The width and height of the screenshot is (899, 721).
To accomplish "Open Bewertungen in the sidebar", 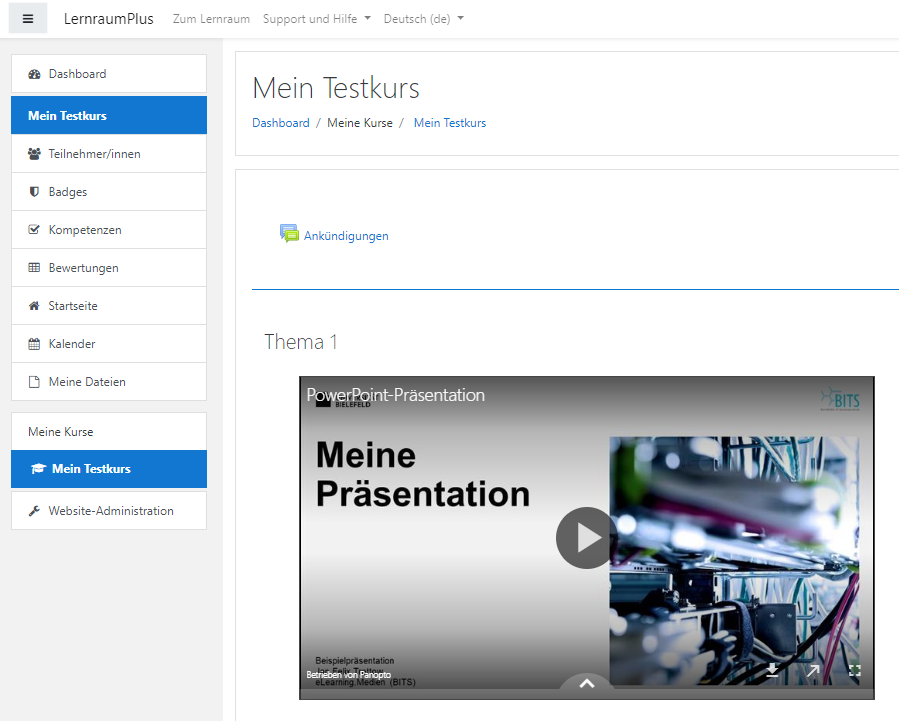I will [x=109, y=268].
